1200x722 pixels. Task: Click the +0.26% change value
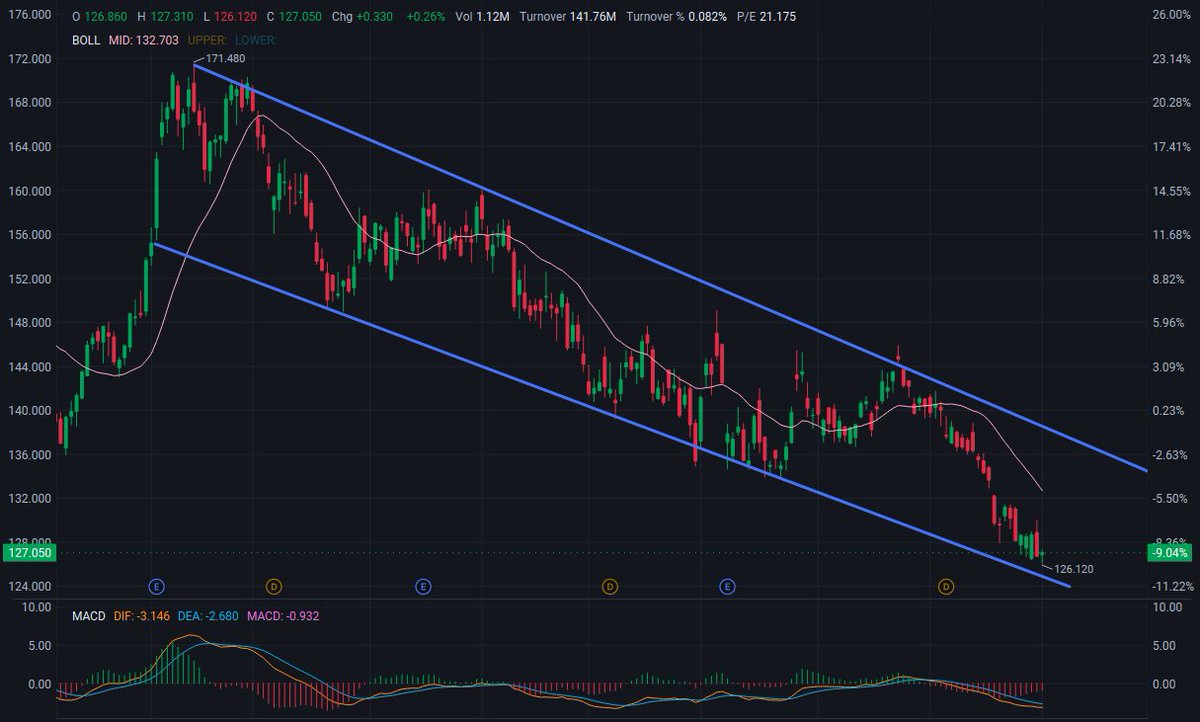tap(424, 17)
